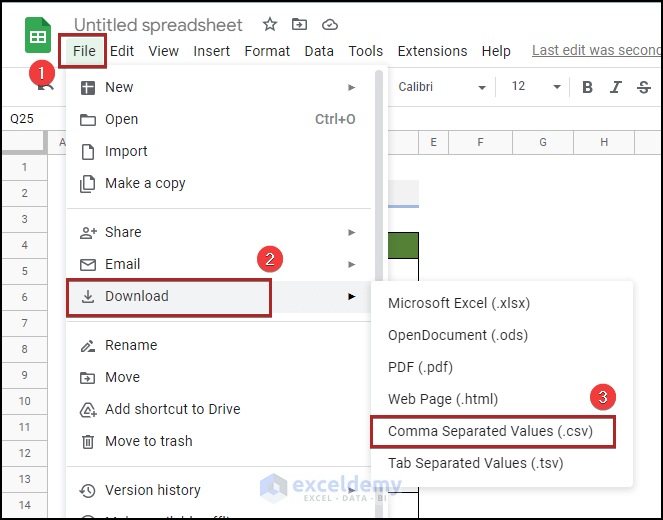Select row 5 header
The image size is (663, 520).
point(25,271)
